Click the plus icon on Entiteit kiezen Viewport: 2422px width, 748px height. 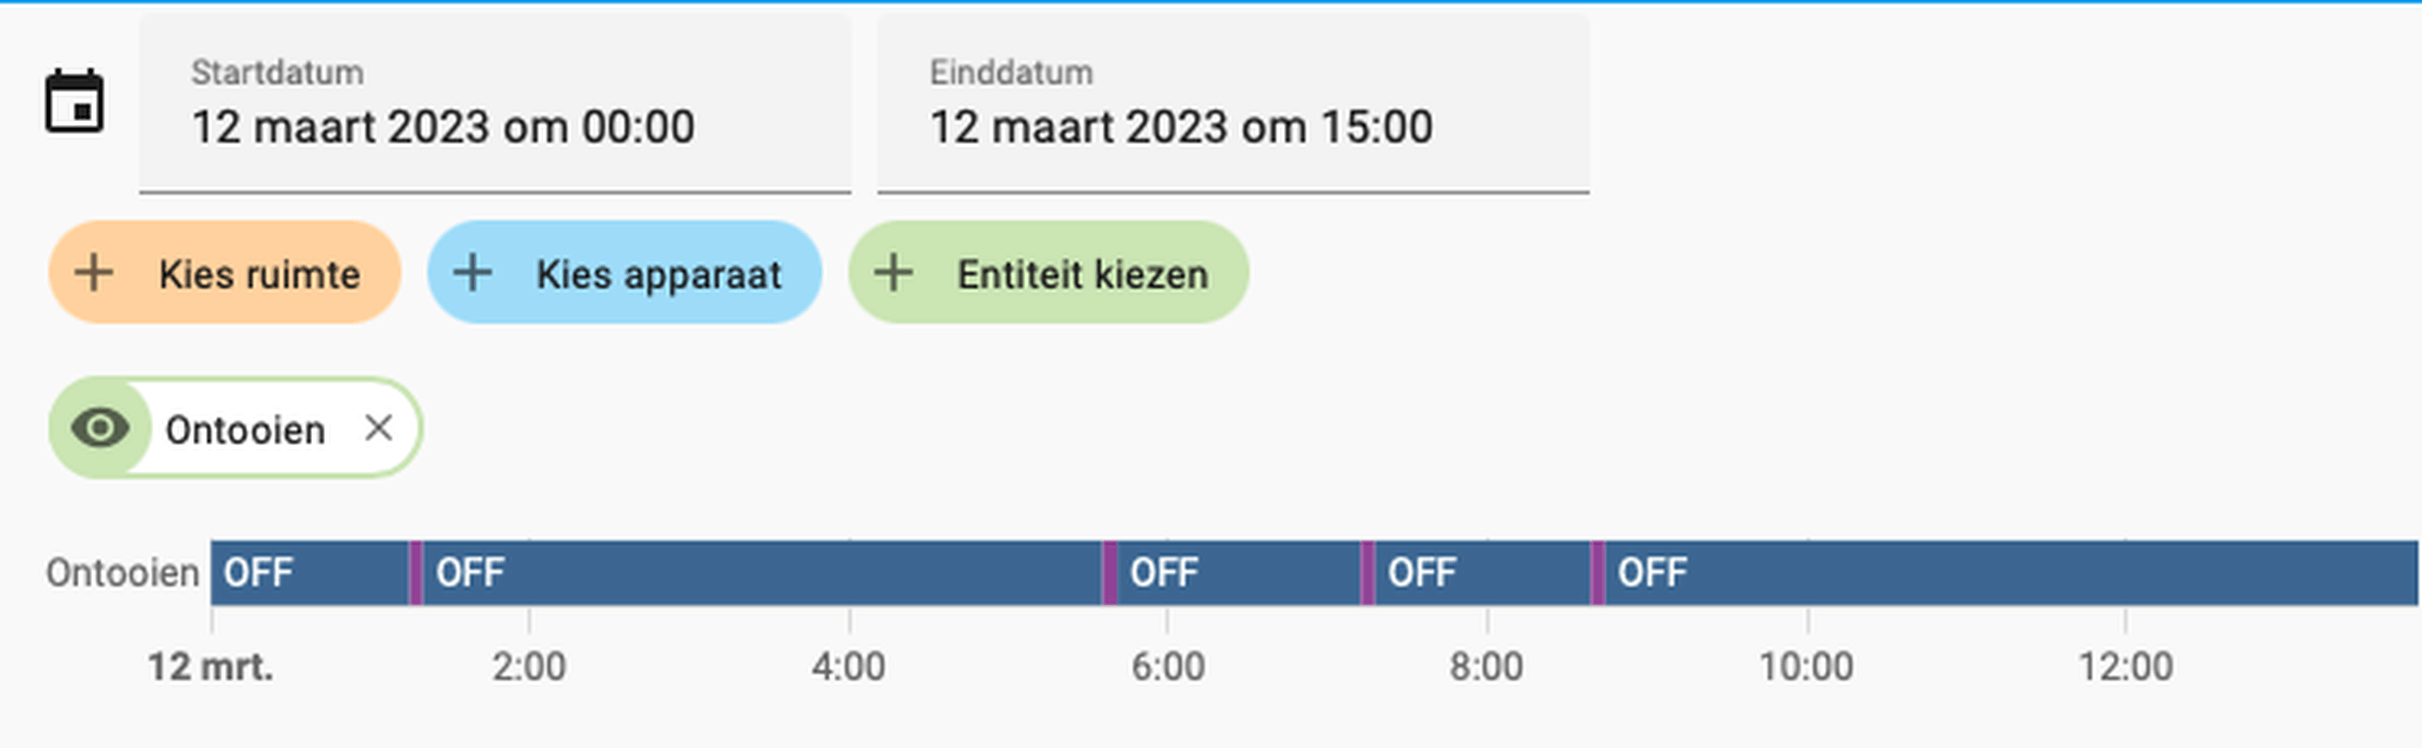(893, 272)
